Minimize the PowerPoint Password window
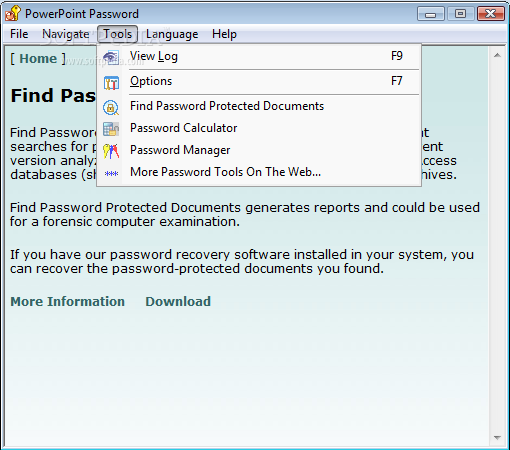The height and width of the screenshot is (450, 510). [x=431, y=14]
